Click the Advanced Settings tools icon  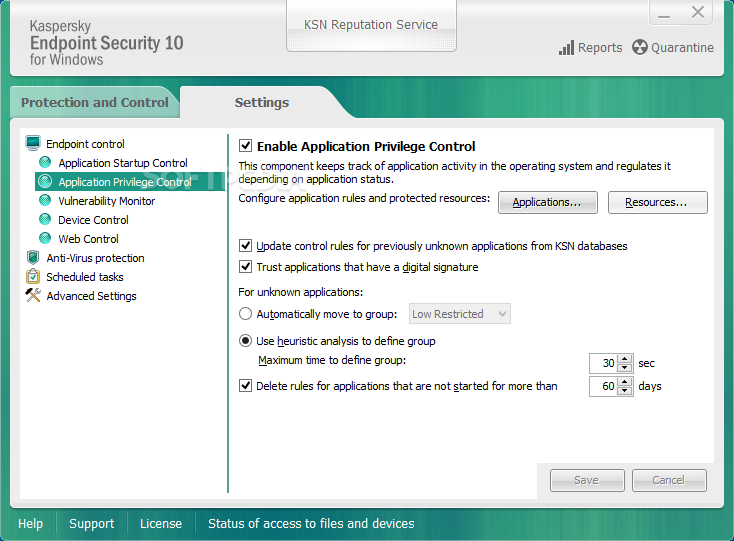(x=33, y=295)
